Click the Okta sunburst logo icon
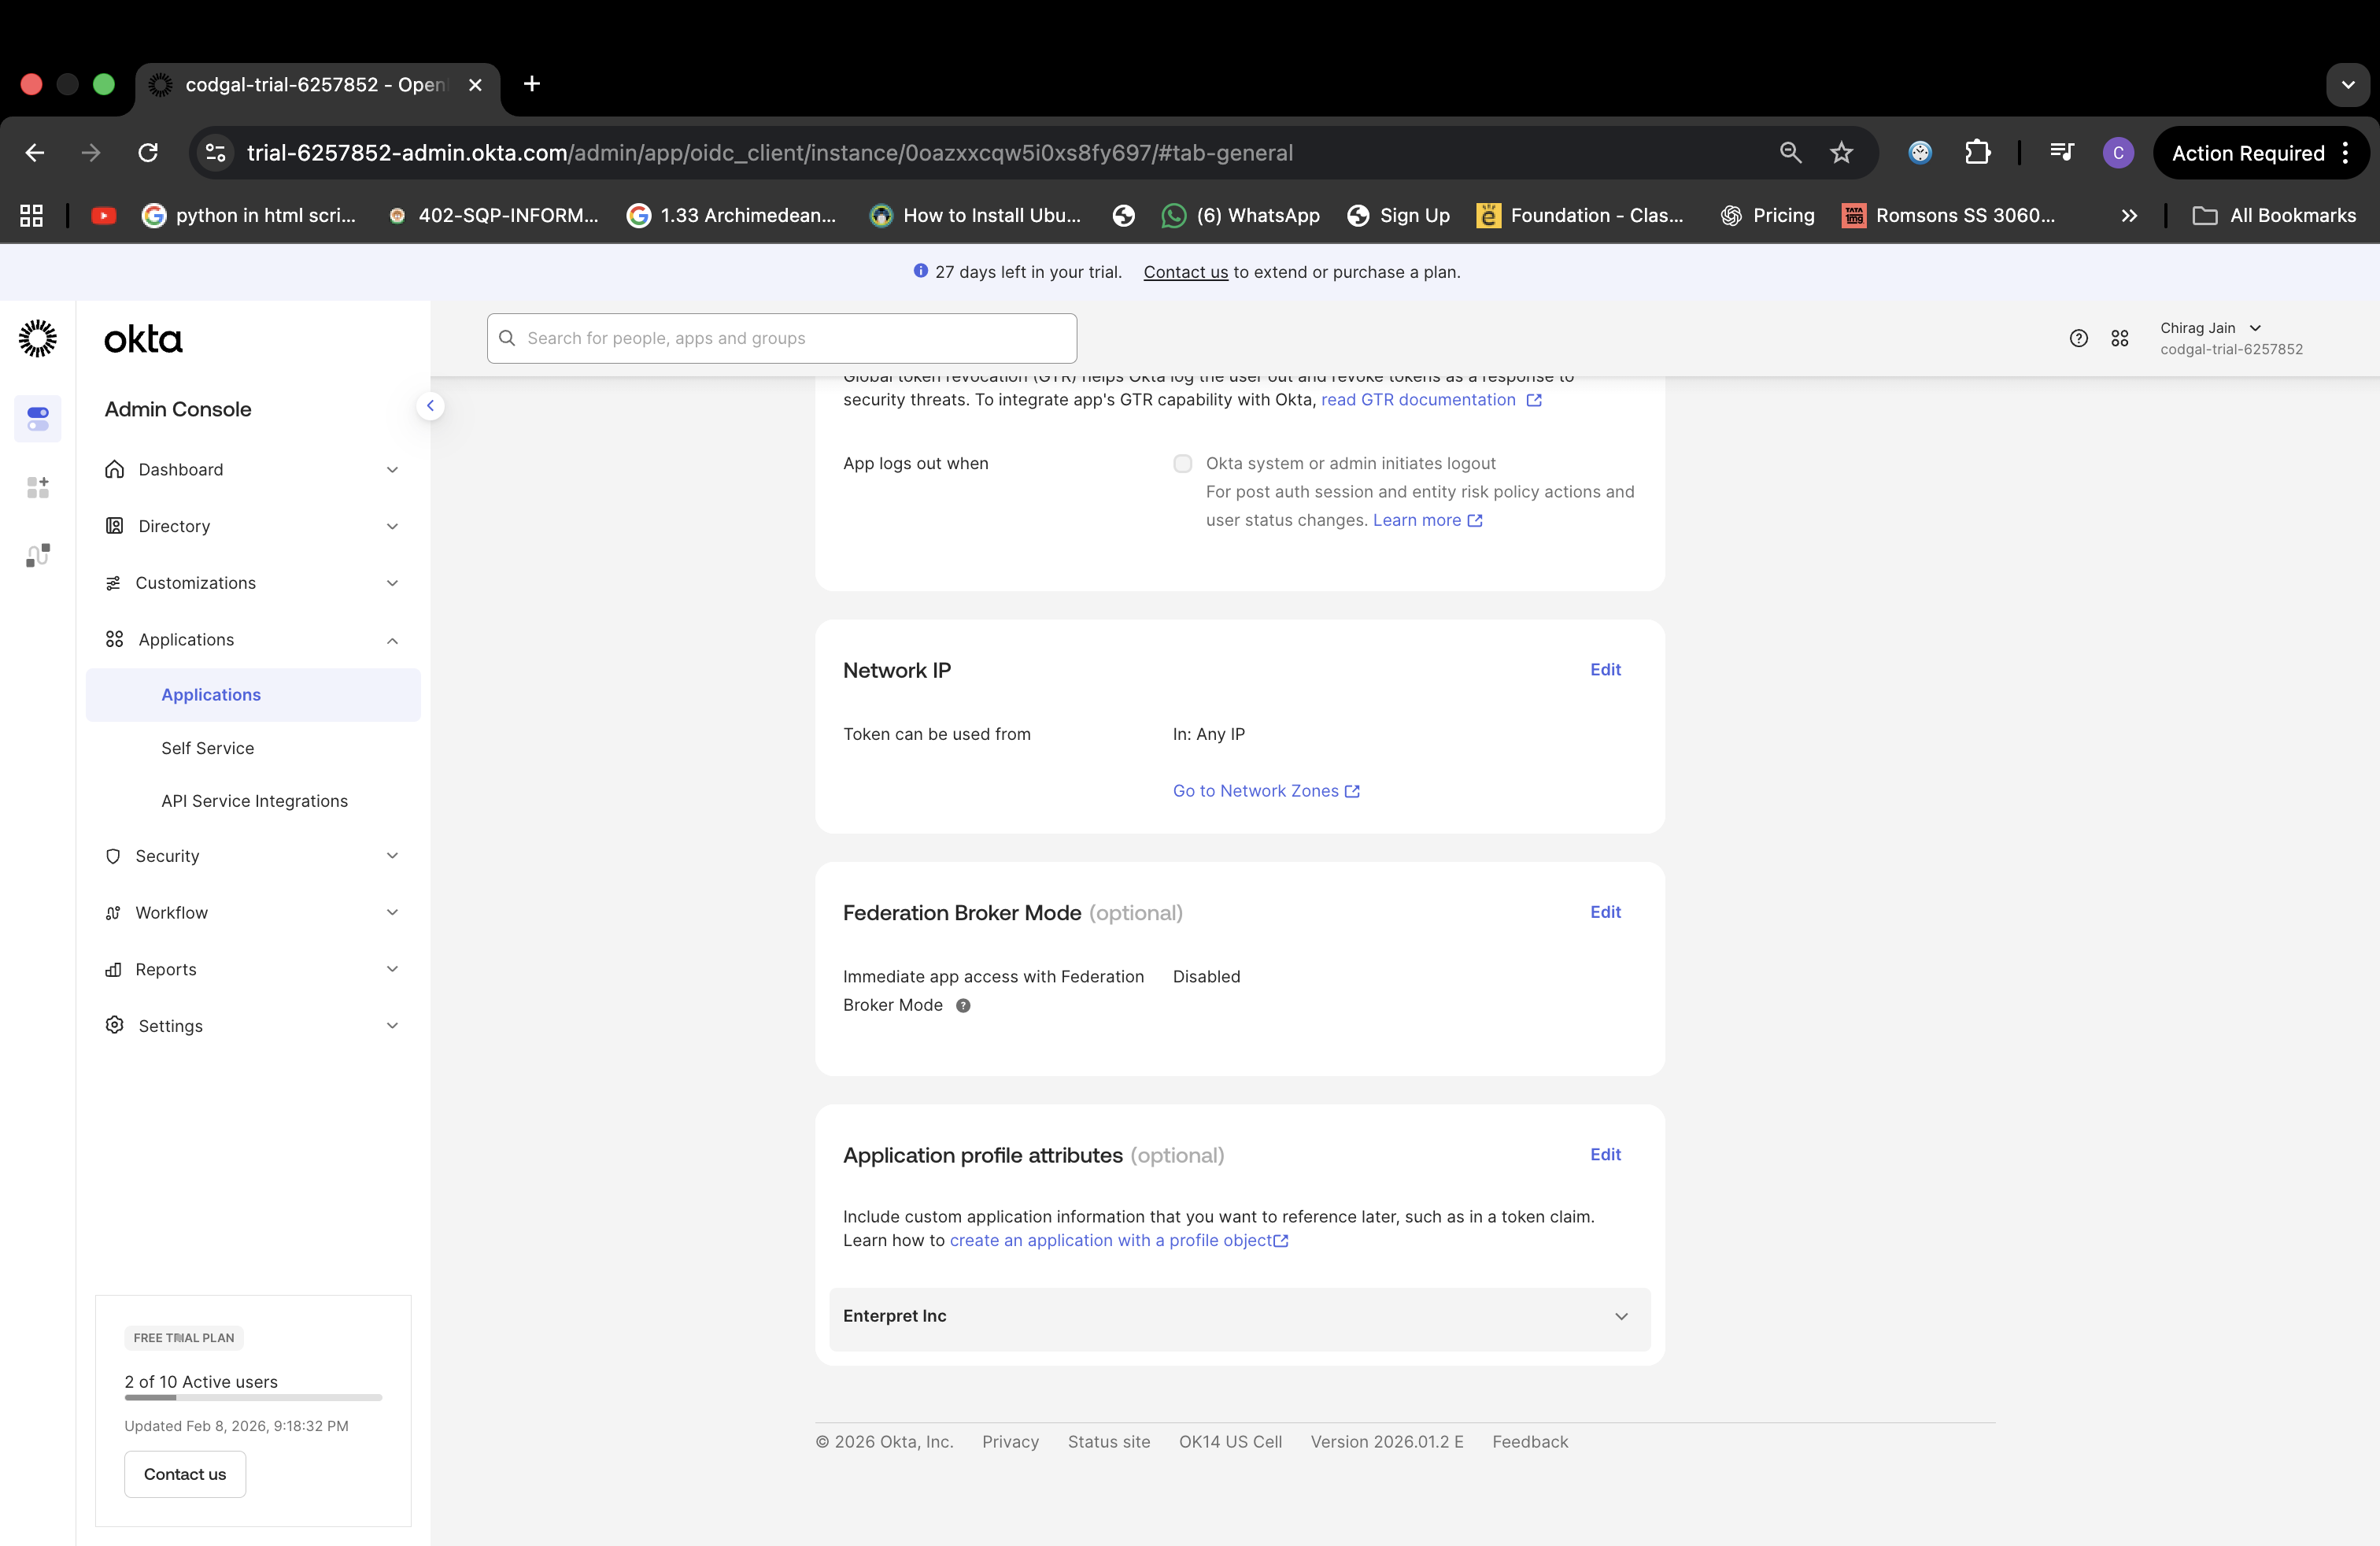Screen dimensions: 2380x1546 click(38, 339)
